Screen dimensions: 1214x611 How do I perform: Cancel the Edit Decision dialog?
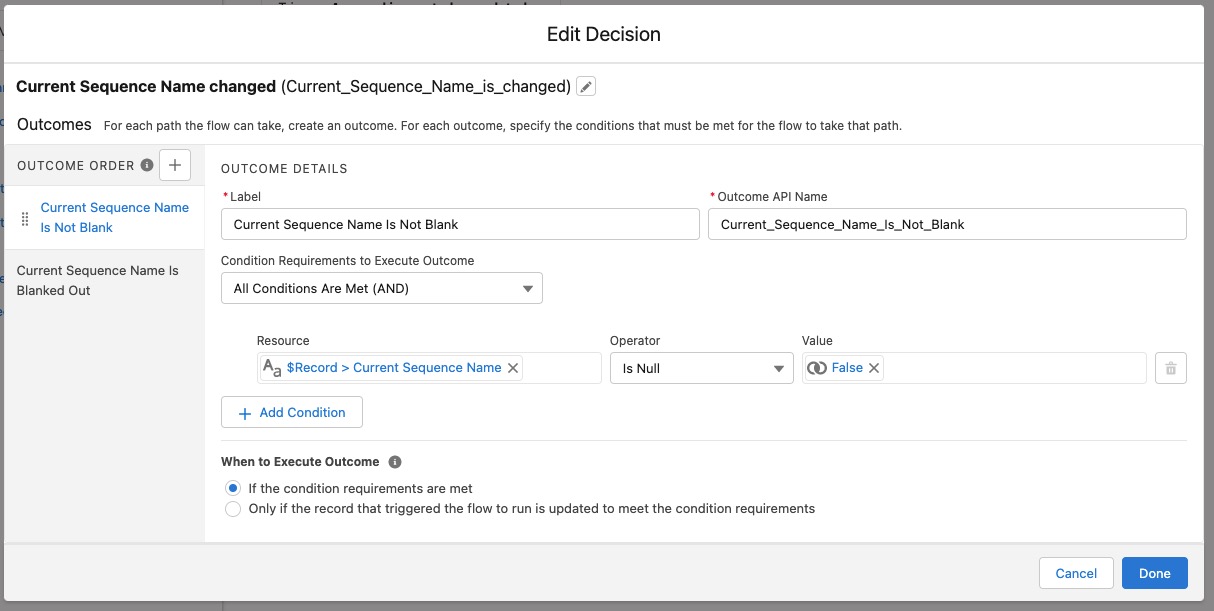1076,573
